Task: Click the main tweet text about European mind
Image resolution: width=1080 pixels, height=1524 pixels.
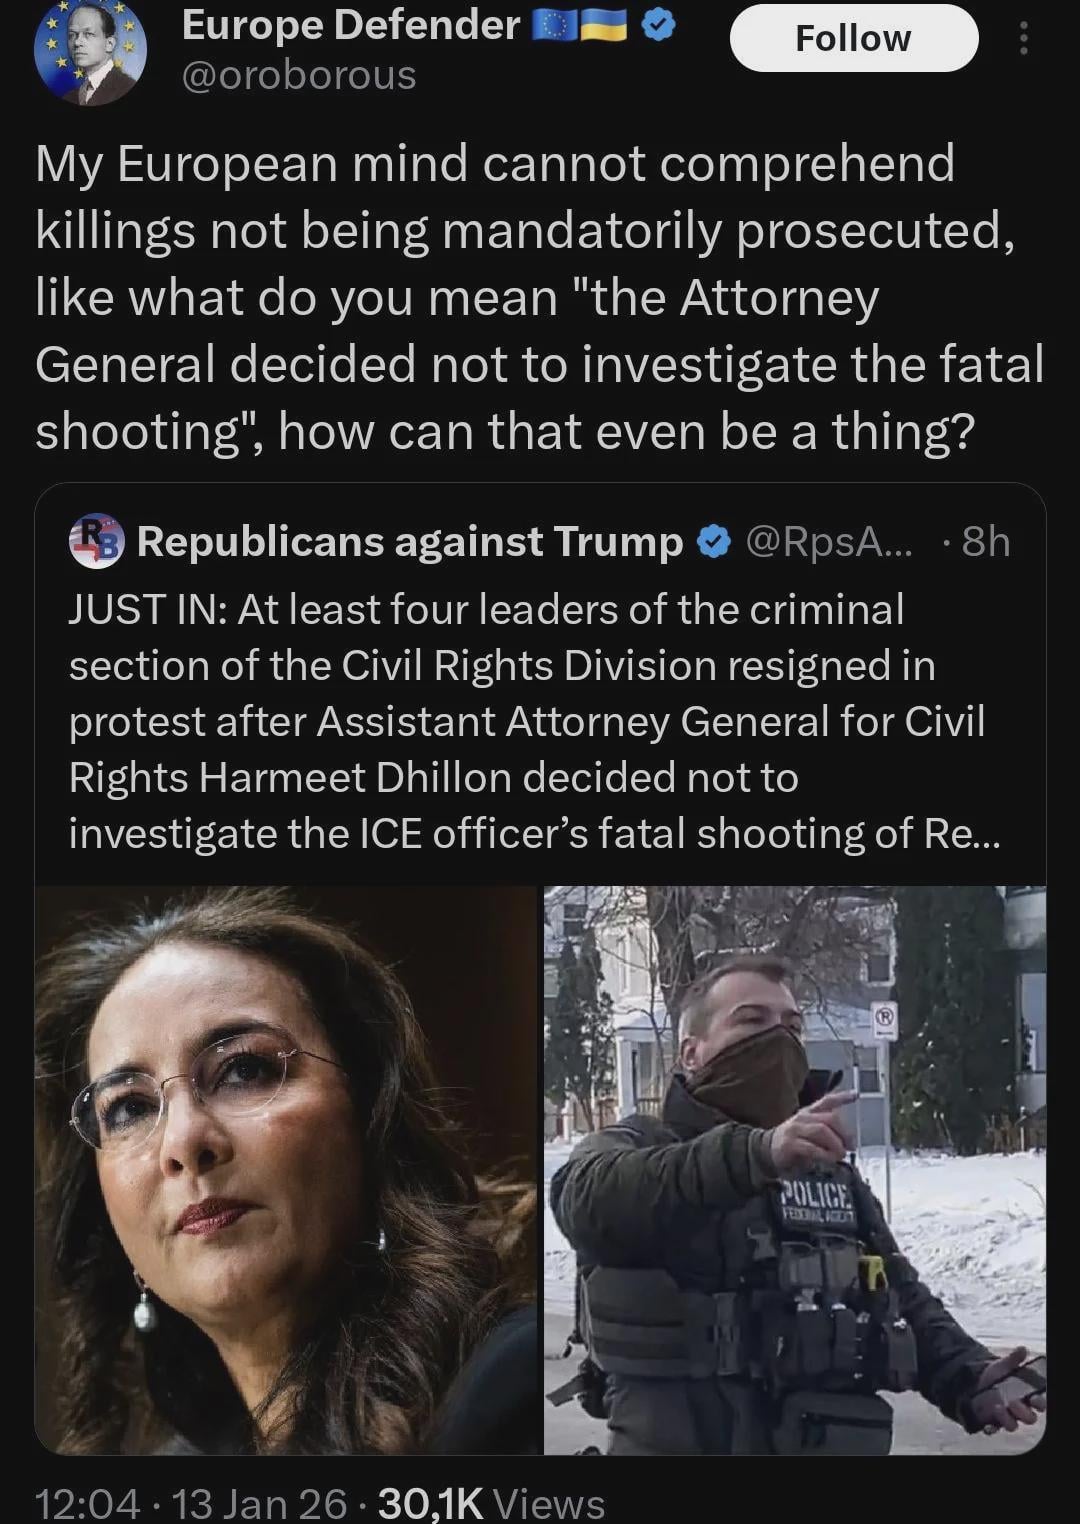Action: (538, 297)
